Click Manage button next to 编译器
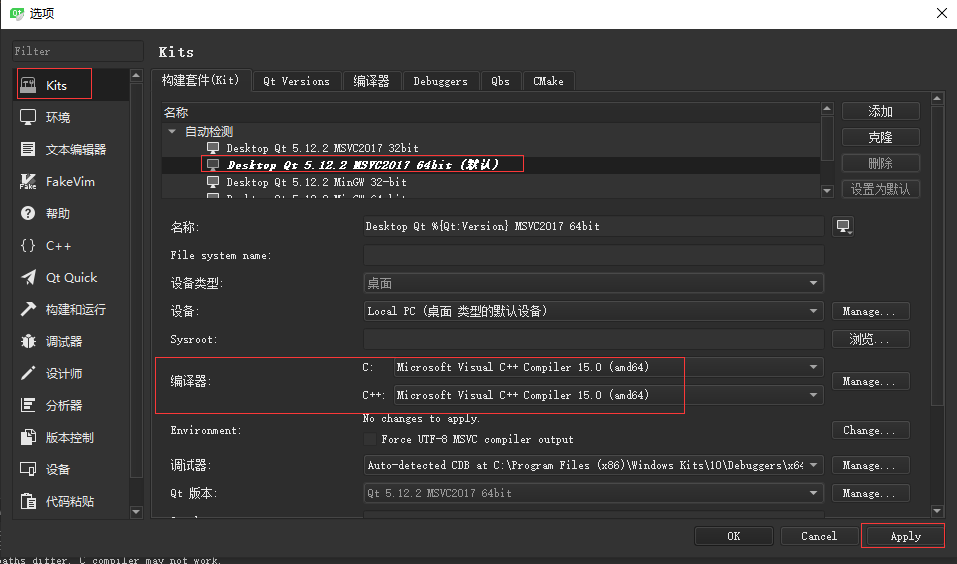The image size is (957, 564). tap(870, 381)
